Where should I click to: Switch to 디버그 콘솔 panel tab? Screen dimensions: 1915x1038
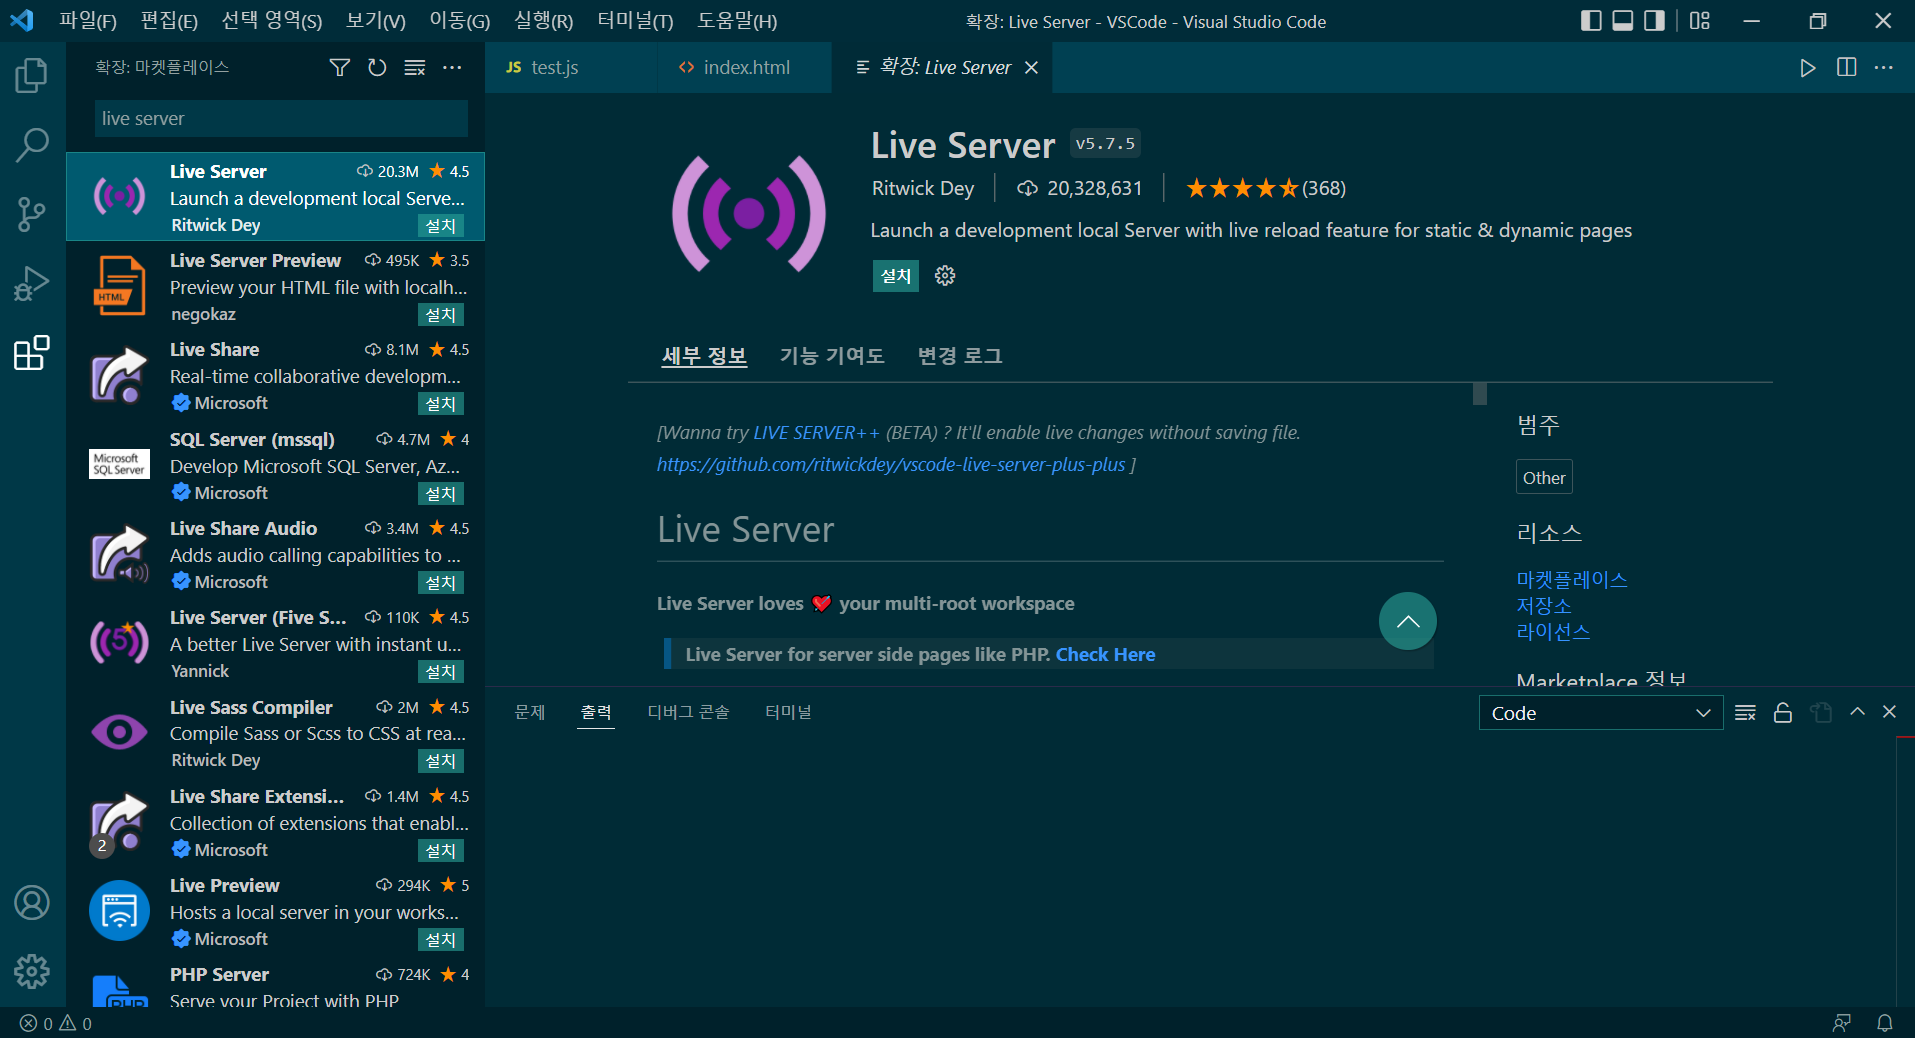tap(689, 712)
